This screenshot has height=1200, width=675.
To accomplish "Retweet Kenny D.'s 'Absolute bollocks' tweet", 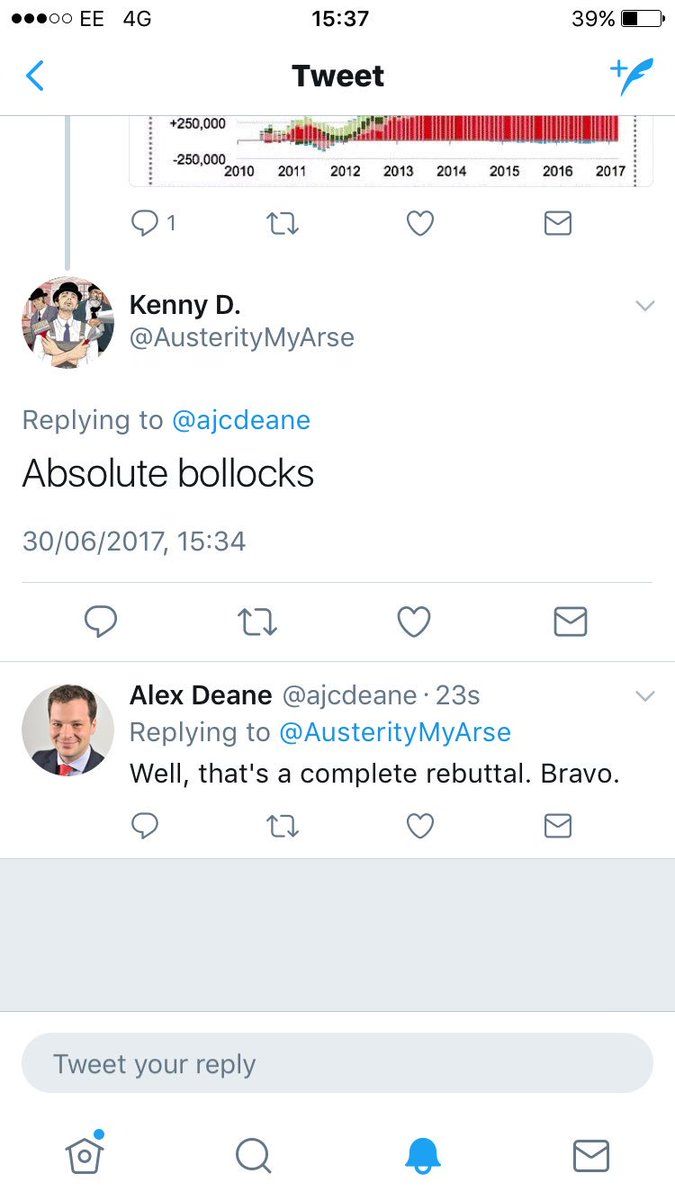I will (x=257, y=622).
